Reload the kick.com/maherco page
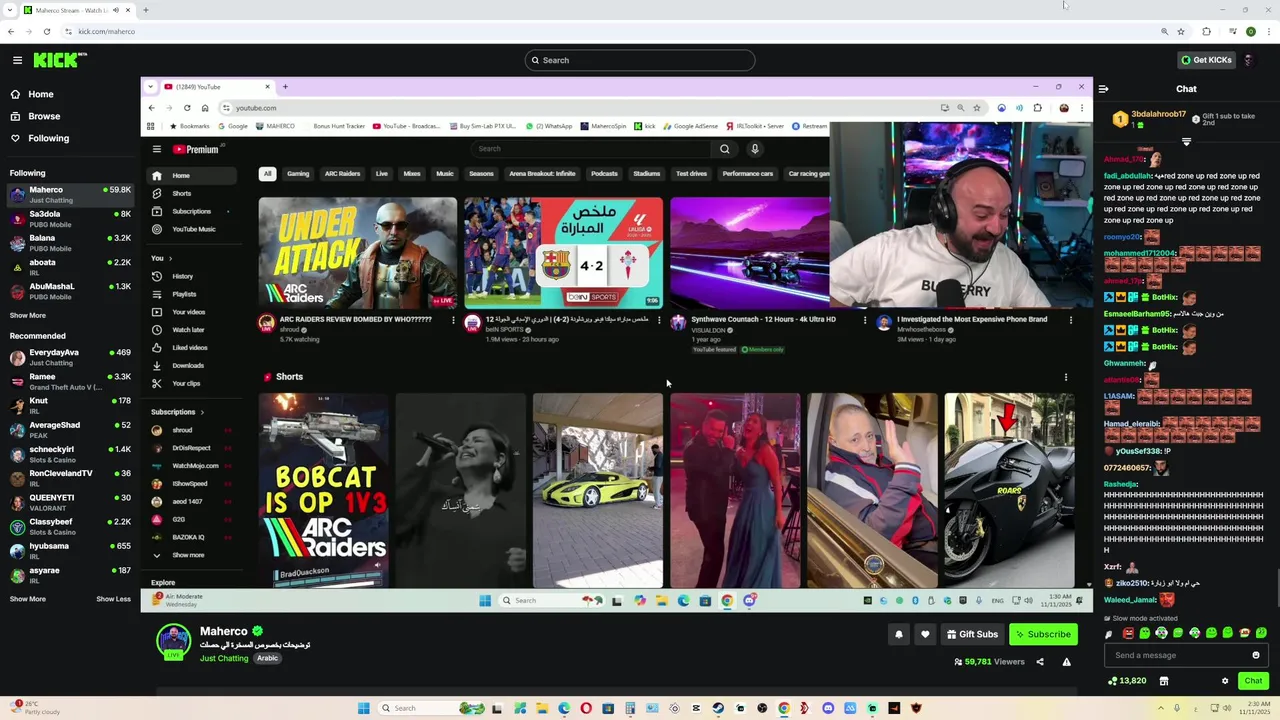The image size is (1280, 720). pyautogui.click(x=46, y=31)
